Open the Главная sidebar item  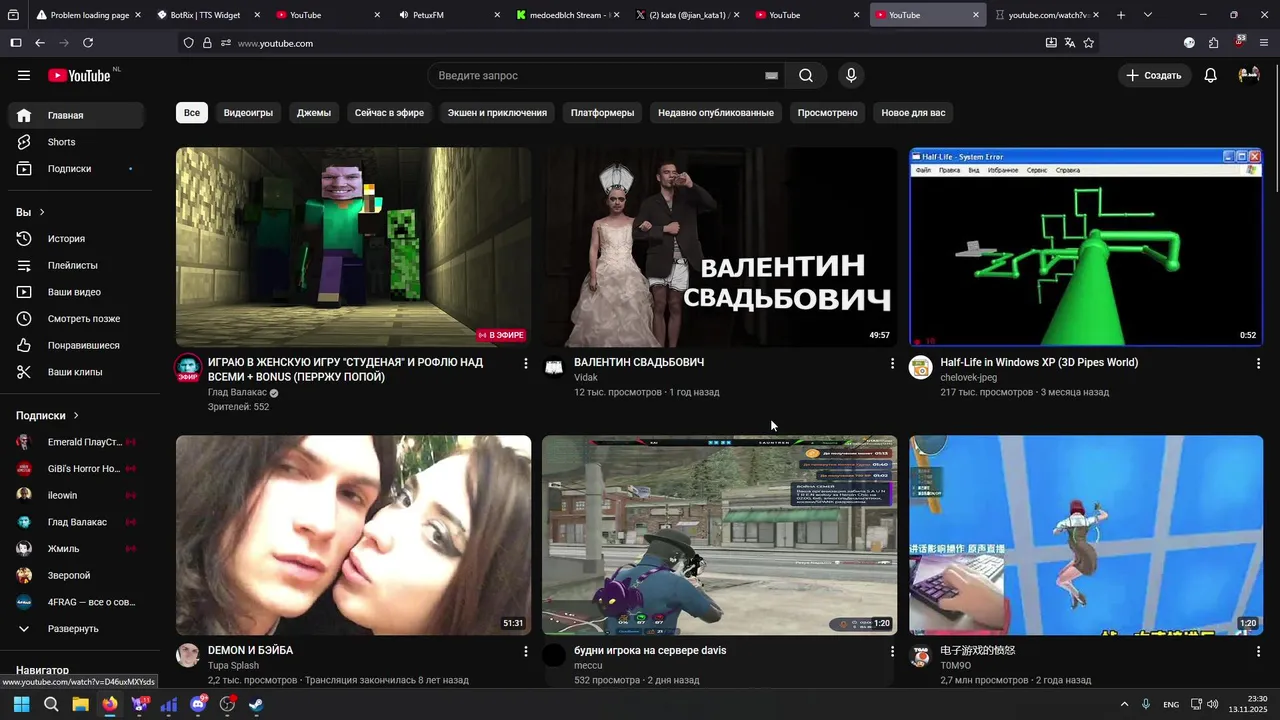click(x=77, y=115)
